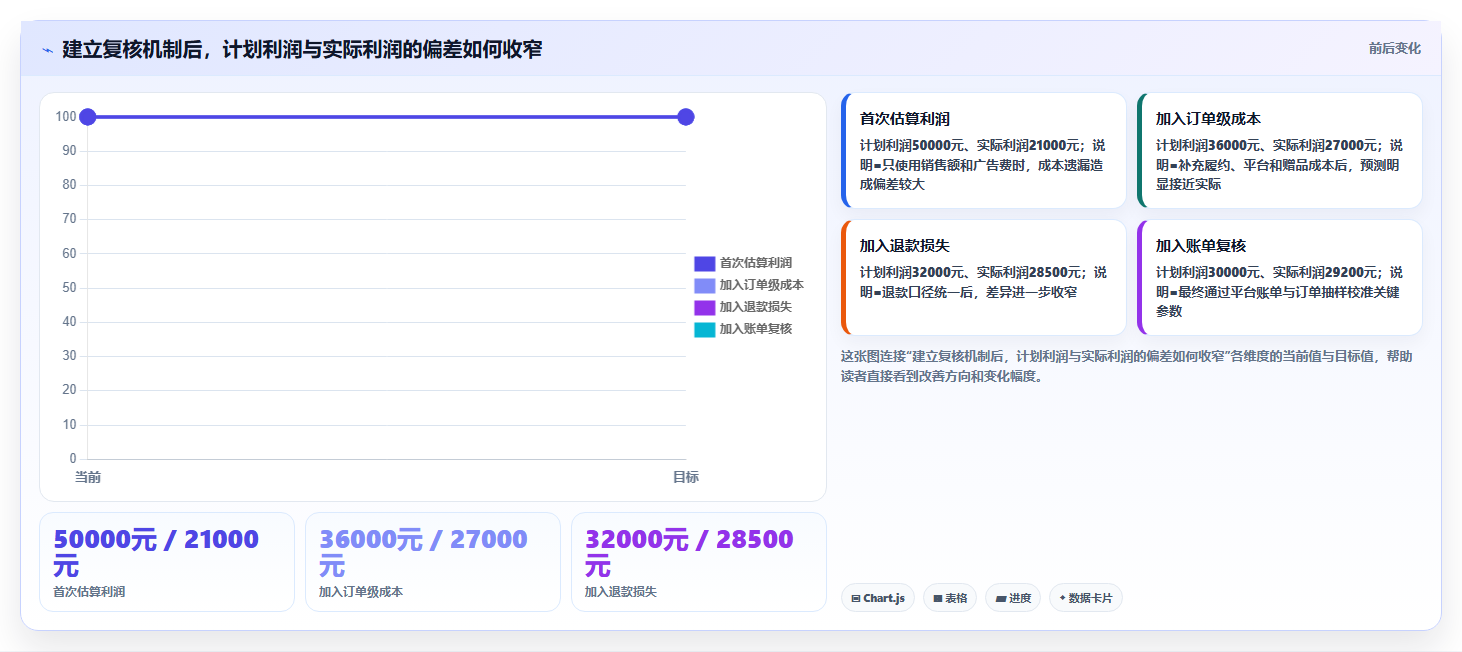Click the 50000元 / 21000元 stat value
Image resolution: width=1462 pixels, height=652 pixels.
pos(156,553)
